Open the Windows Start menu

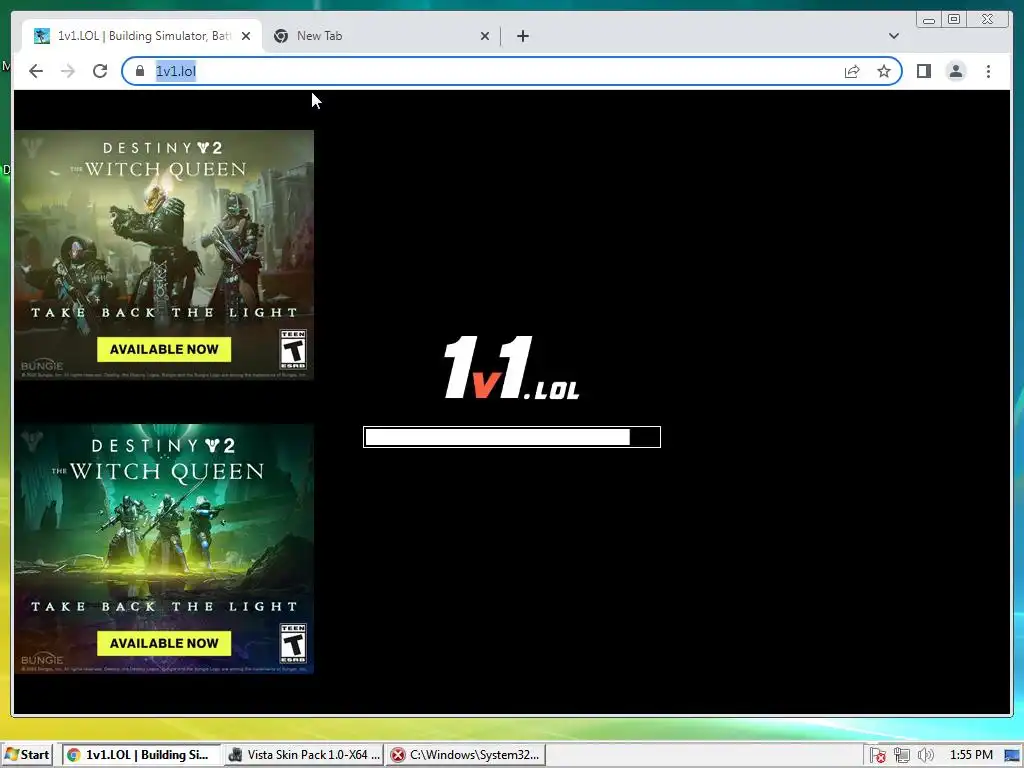click(x=26, y=755)
